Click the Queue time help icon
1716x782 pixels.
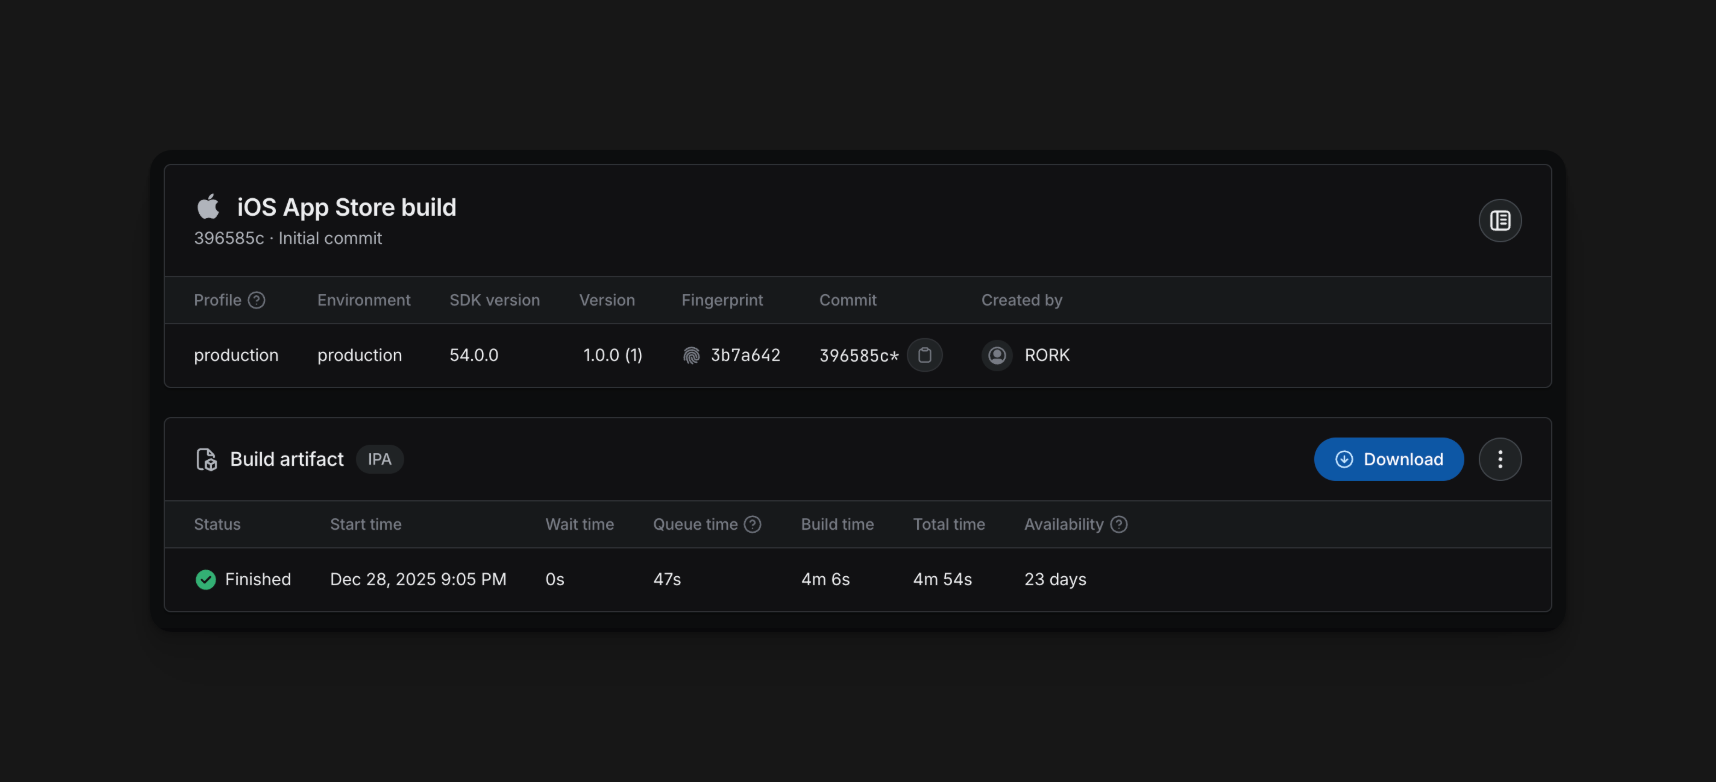pos(753,524)
